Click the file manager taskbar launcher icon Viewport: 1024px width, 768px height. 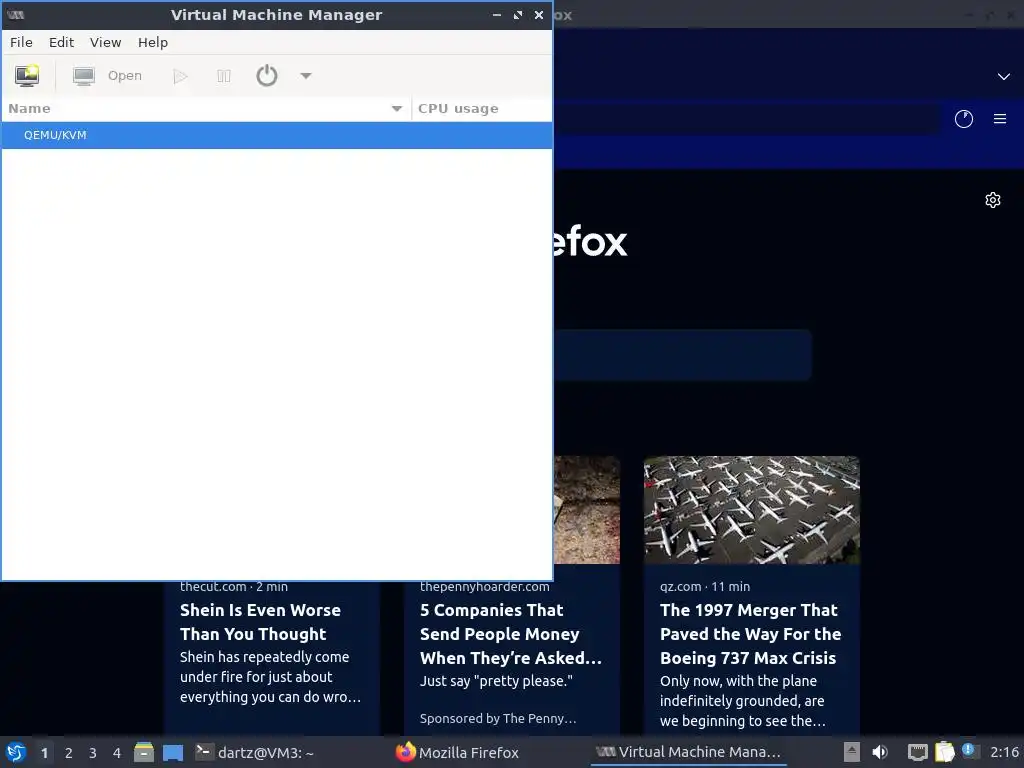point(144,752)
